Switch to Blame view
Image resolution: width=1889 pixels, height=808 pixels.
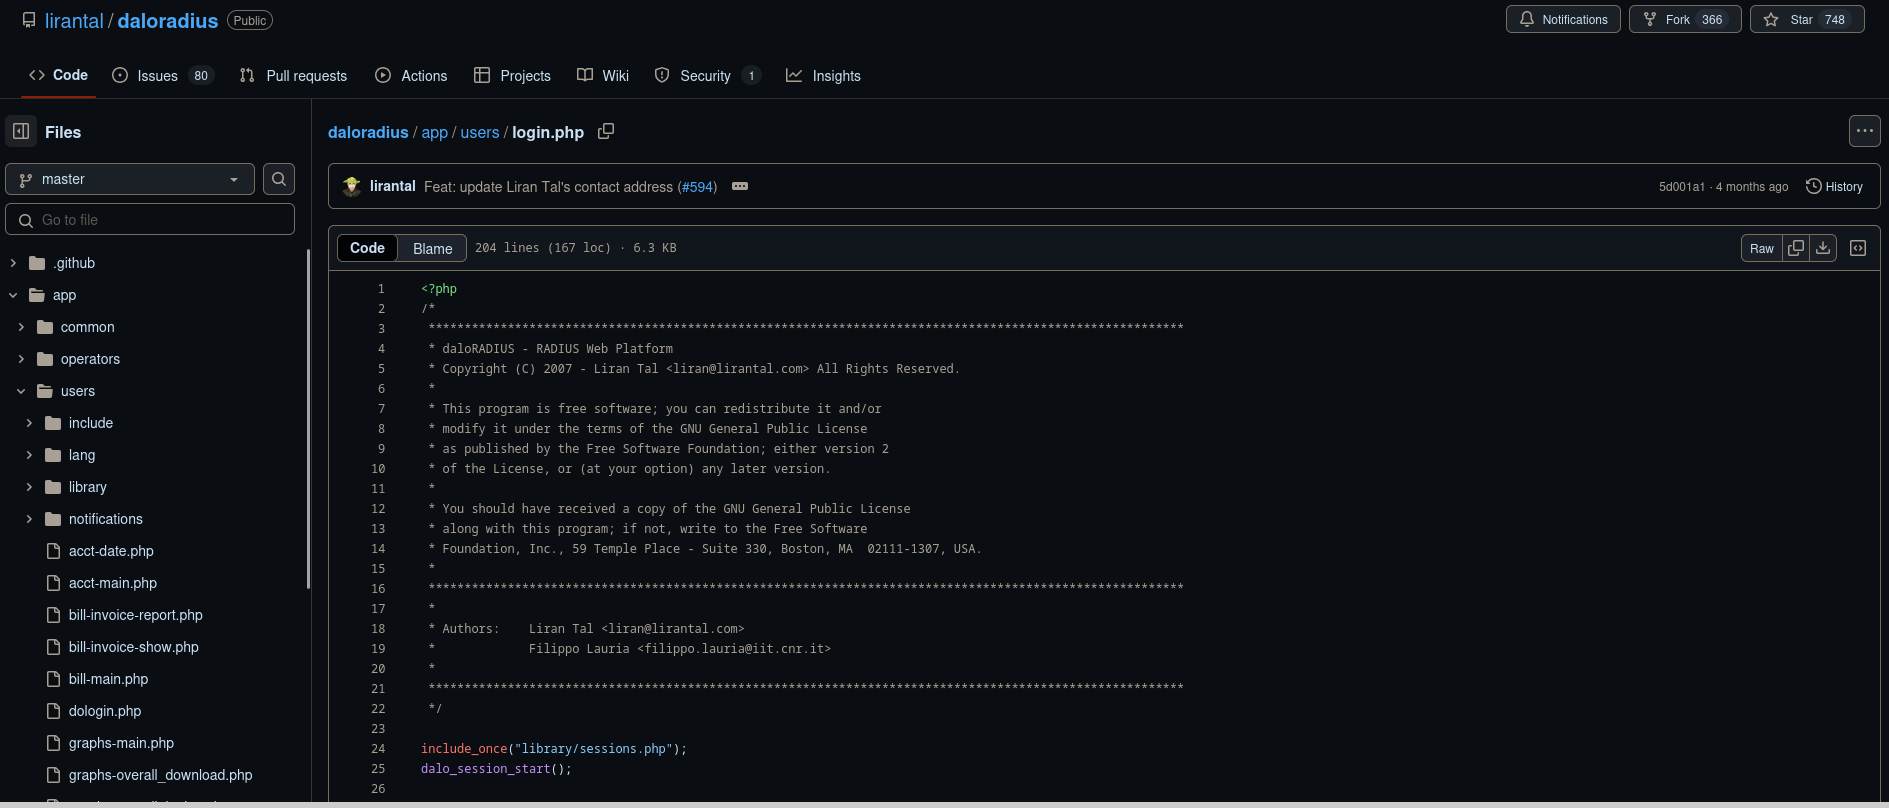[432, 248]
